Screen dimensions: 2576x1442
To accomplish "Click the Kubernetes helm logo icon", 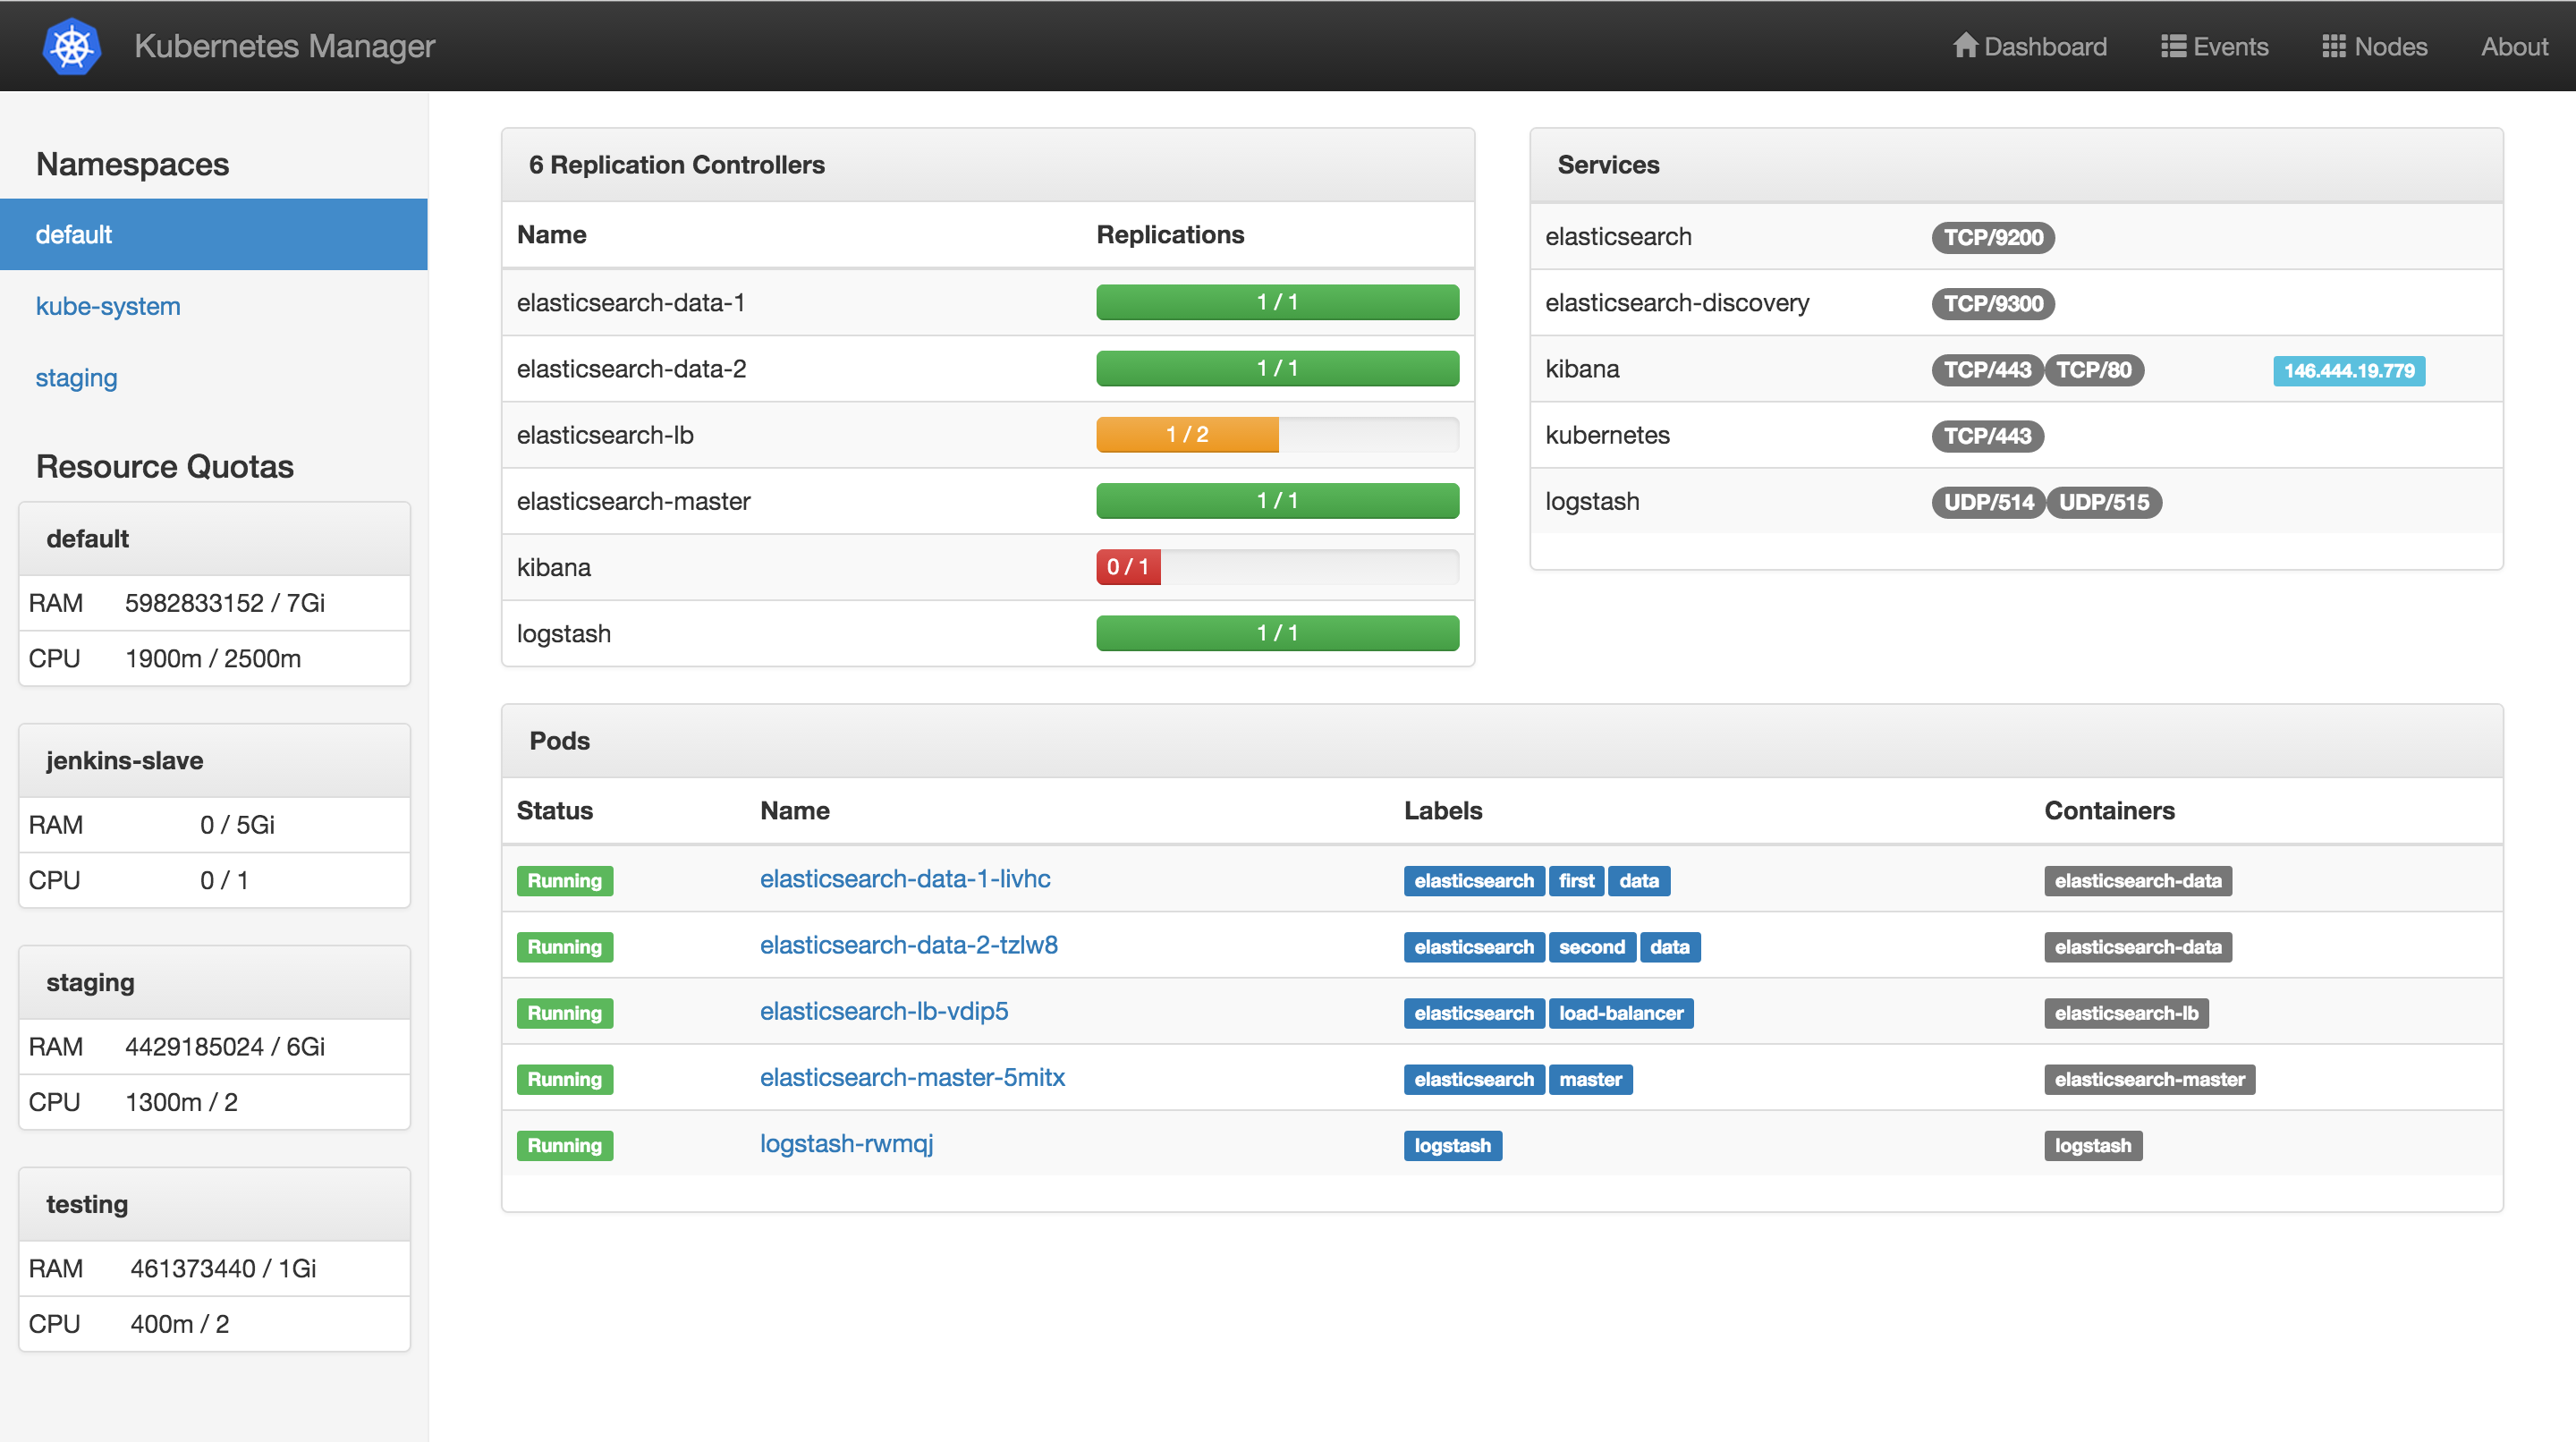I will [72, 46].
